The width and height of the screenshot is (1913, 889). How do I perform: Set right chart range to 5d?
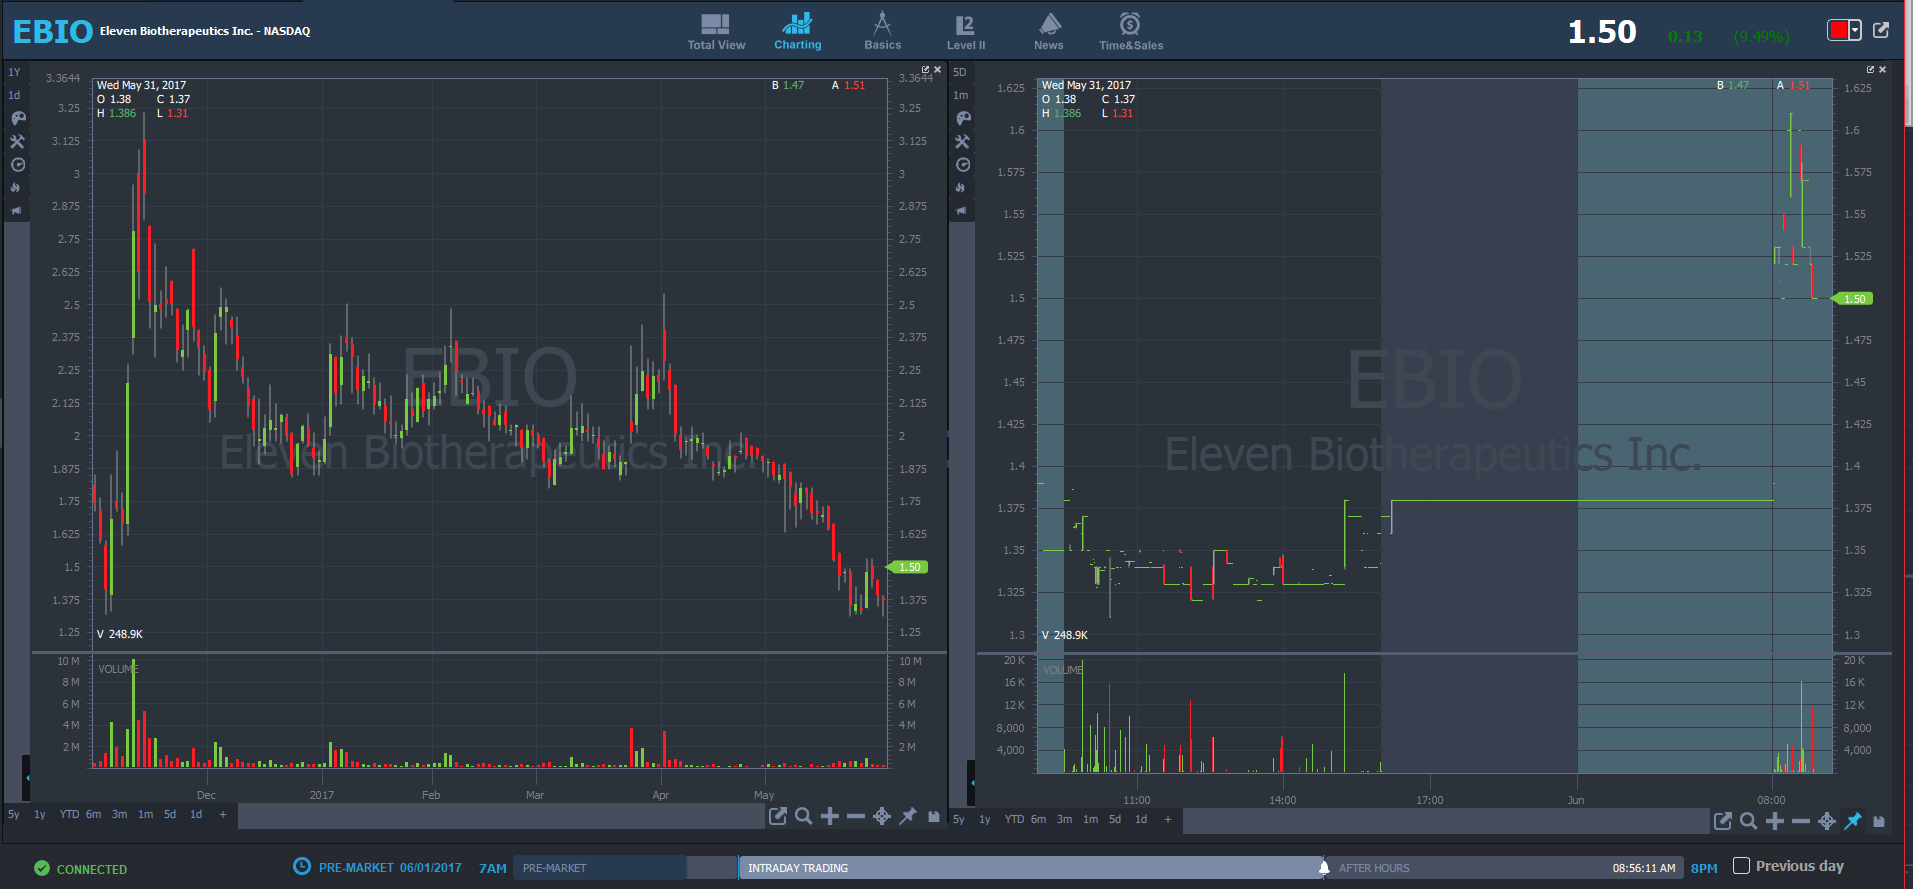[x=1115, y=819]
